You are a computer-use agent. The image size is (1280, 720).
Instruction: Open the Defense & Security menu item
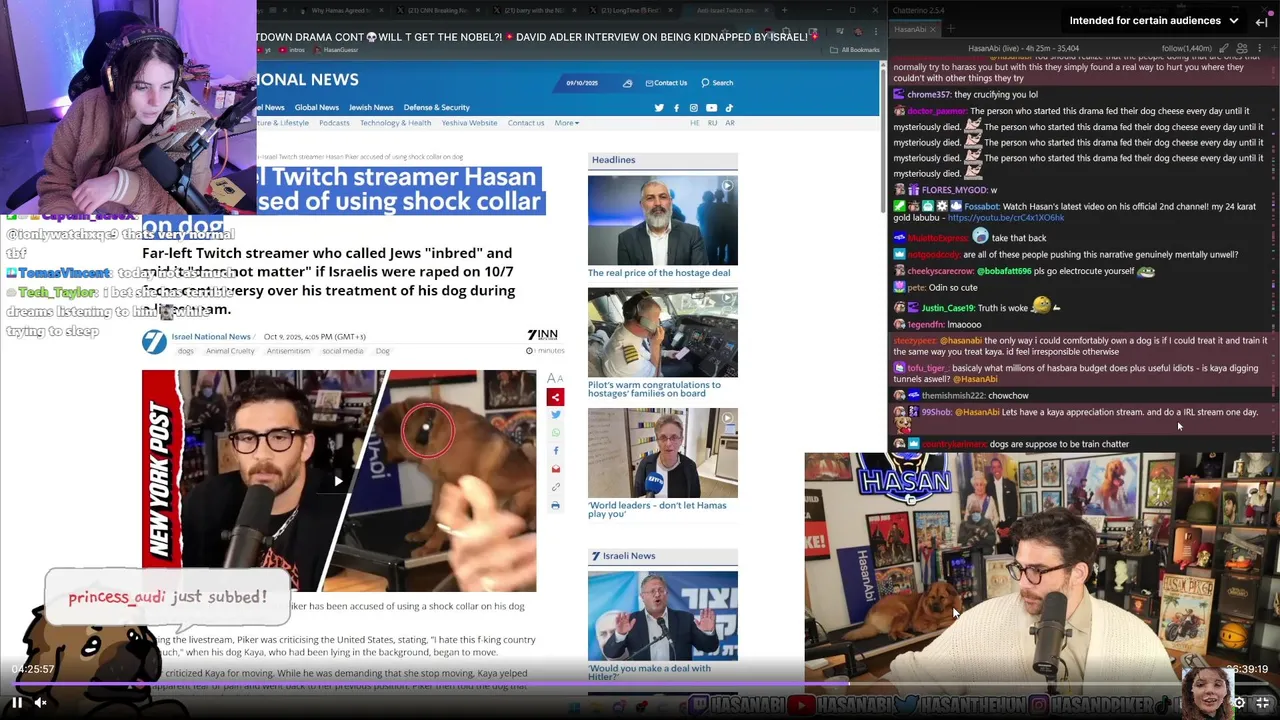pyautogui.click(x=436, y=107)
